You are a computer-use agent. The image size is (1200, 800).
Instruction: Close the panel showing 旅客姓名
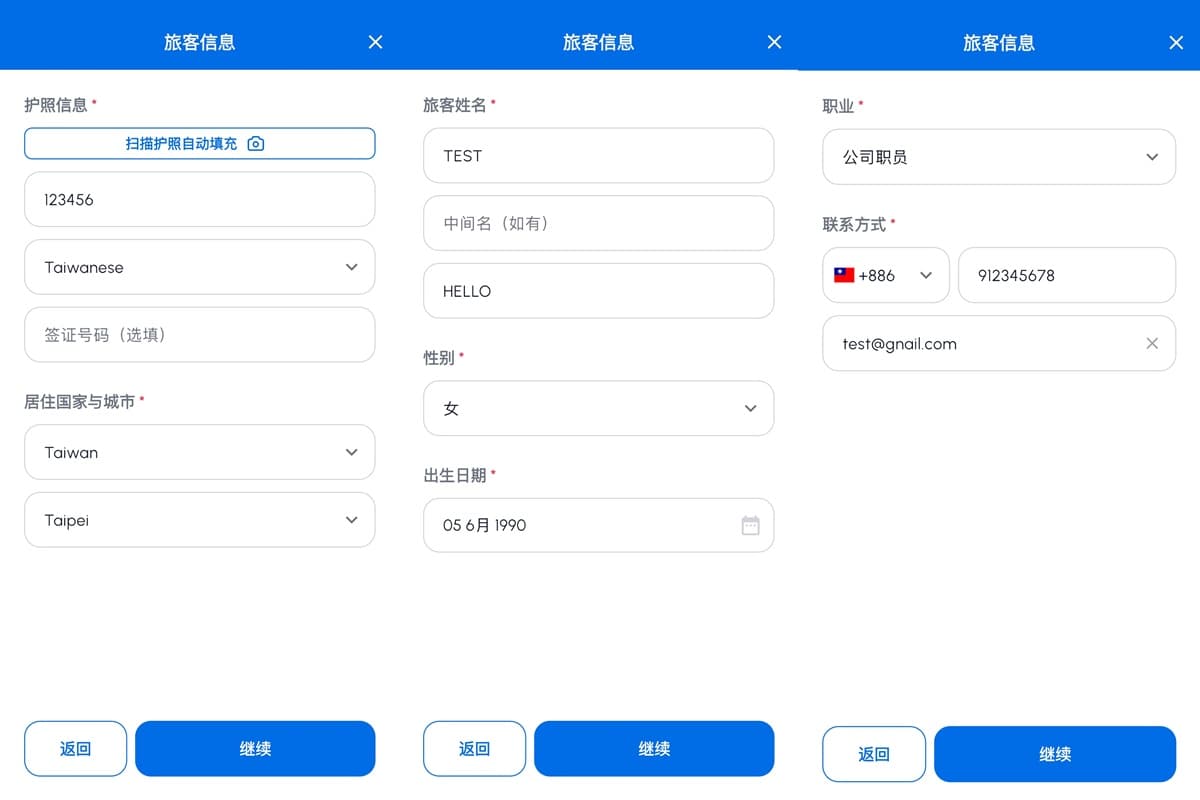click(774, 42)
